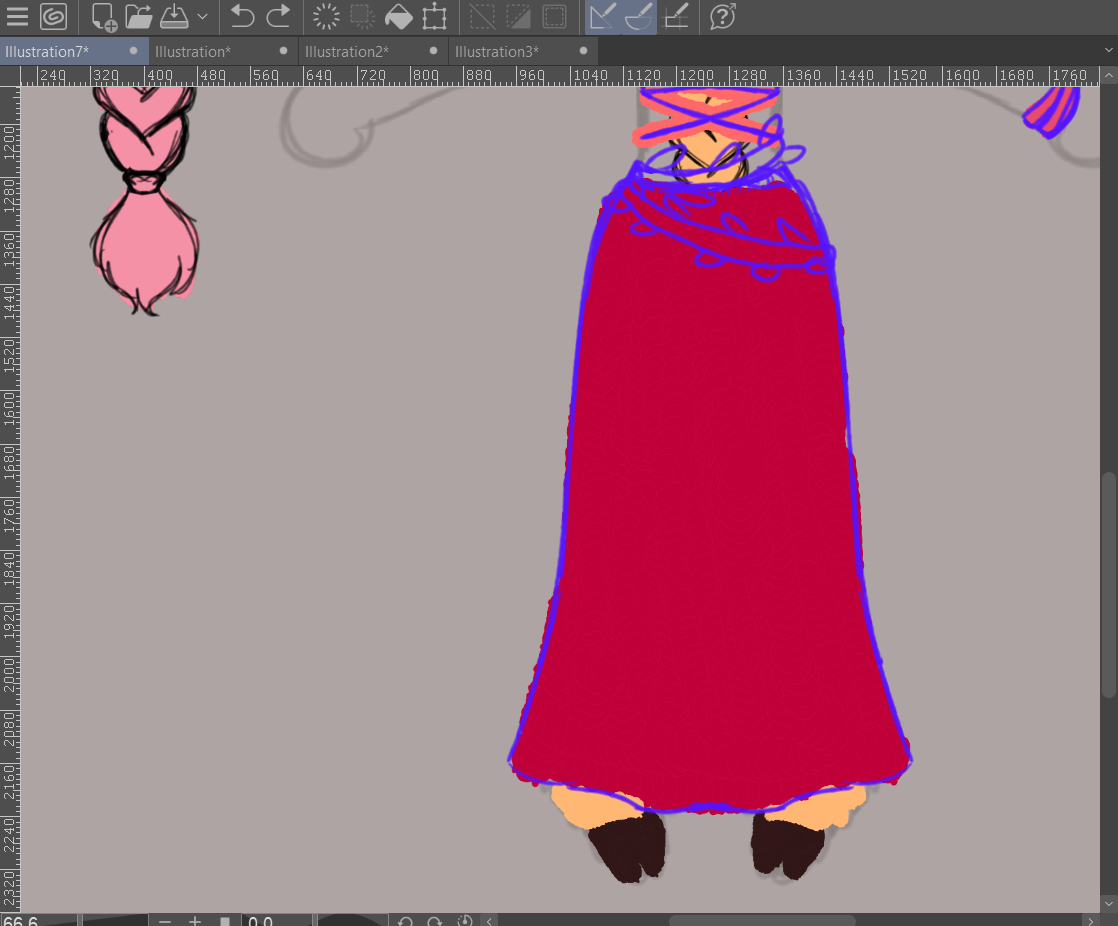Viewport: 1118px width, 926px height.
Task: Switch to the Illustration3* tab
Action: [497, 51]
